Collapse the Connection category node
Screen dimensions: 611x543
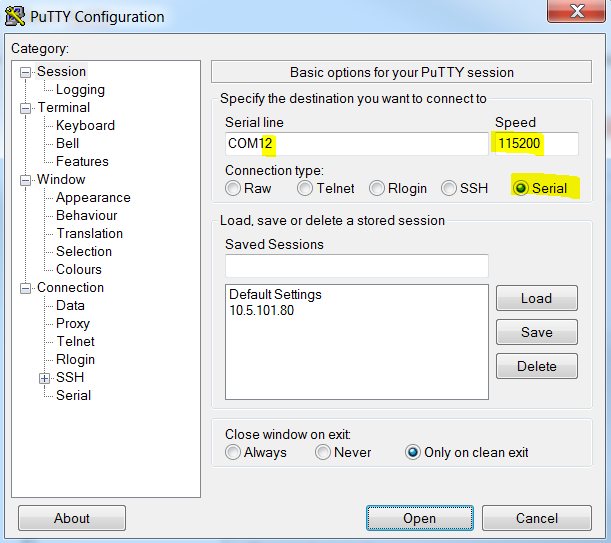[26, 288]
